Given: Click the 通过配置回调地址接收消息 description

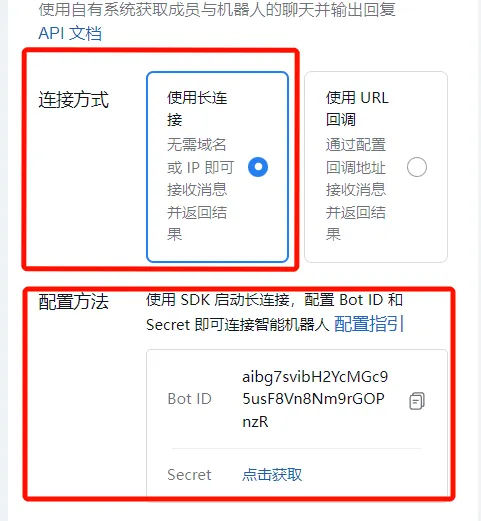Looking at the screenshot, I should coord(356,167).
